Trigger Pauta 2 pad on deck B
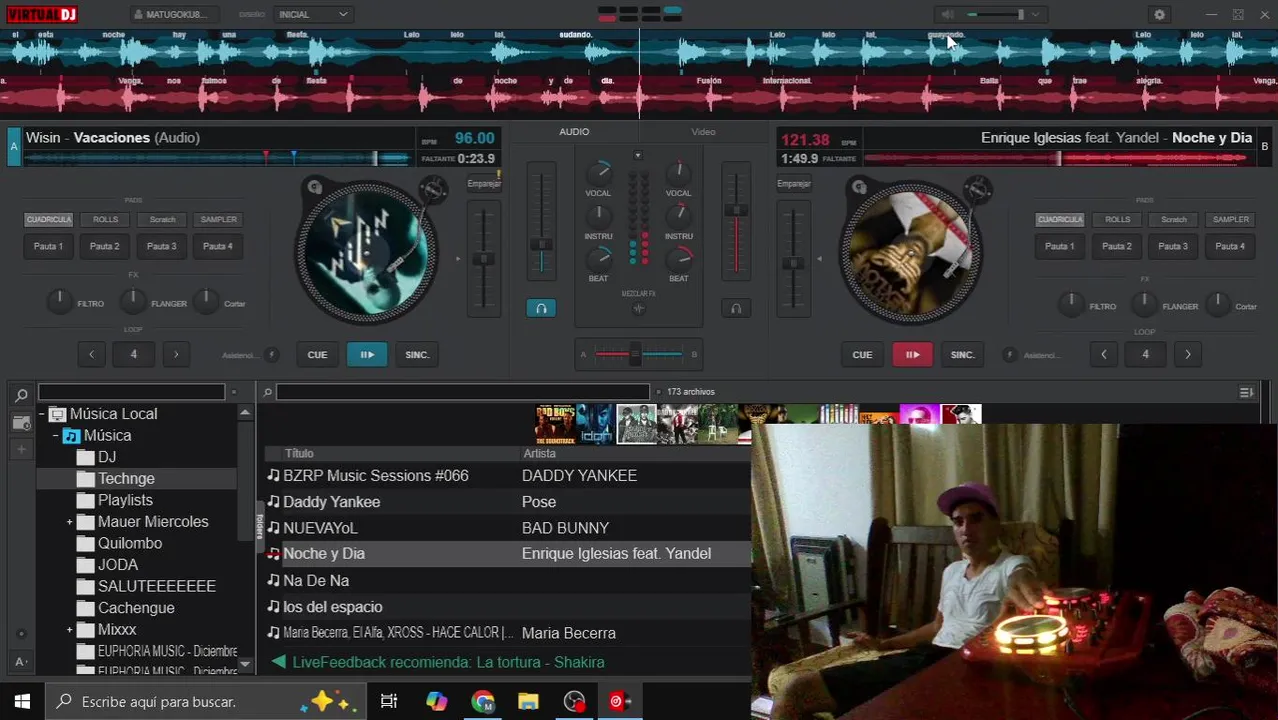This screenshot has height=720, width=1278. point(1117,246)
